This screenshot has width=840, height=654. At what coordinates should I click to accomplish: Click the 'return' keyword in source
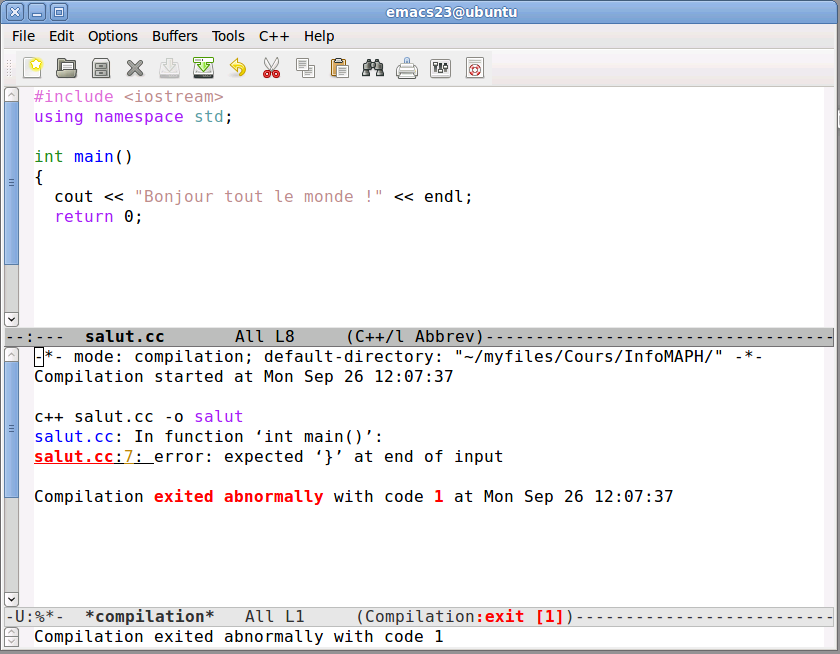84,217
